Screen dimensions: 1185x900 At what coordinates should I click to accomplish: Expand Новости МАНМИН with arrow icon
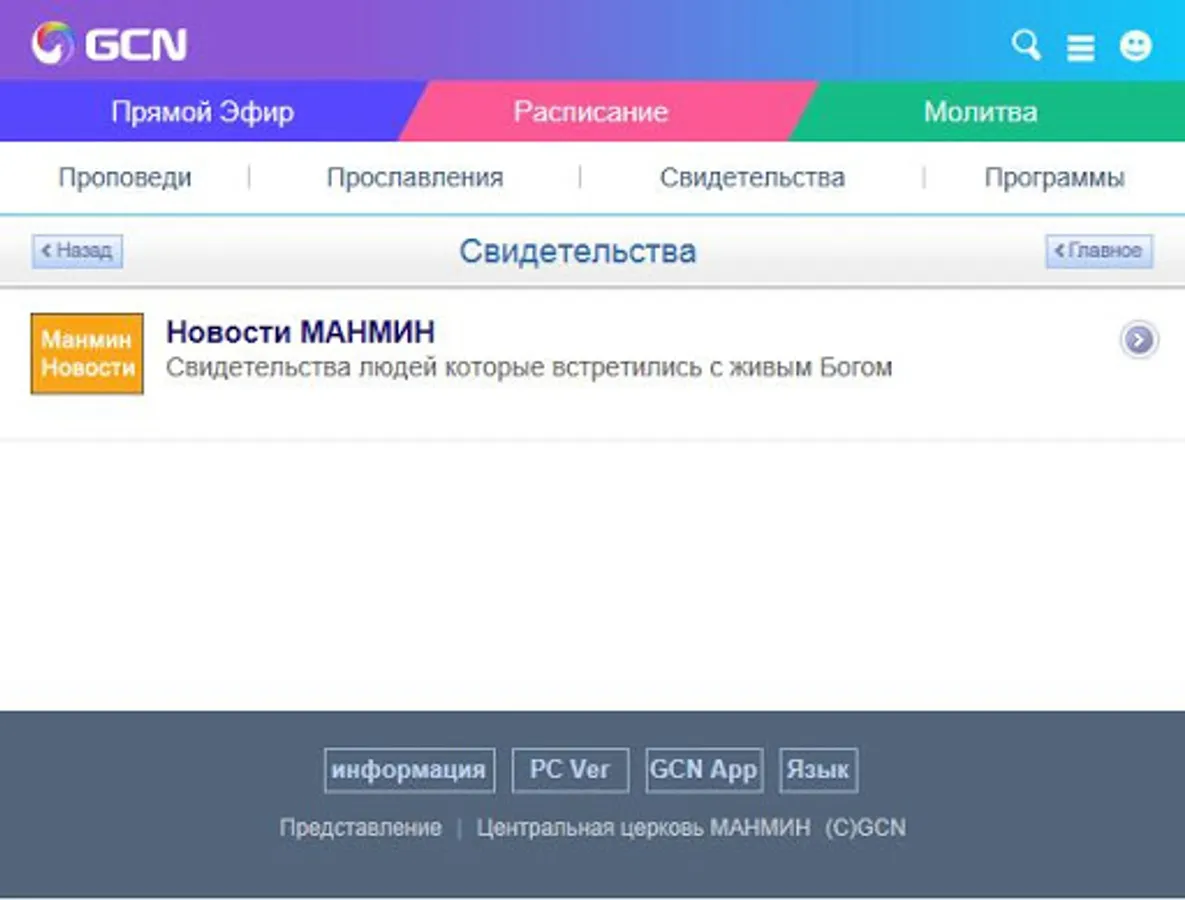[1139, 339]
